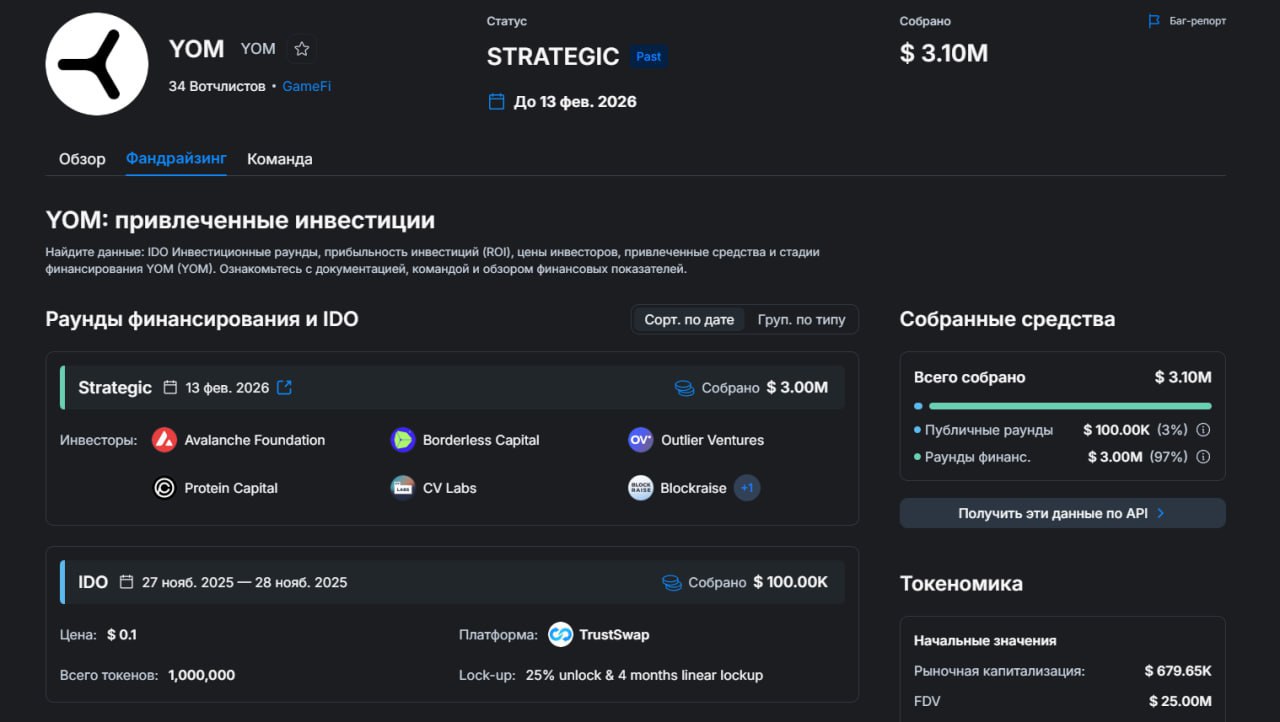Click the Protein Capital logo icon
Viewport: 1280px width, 722px height.
pyautogui.click(x=164, y=488)
